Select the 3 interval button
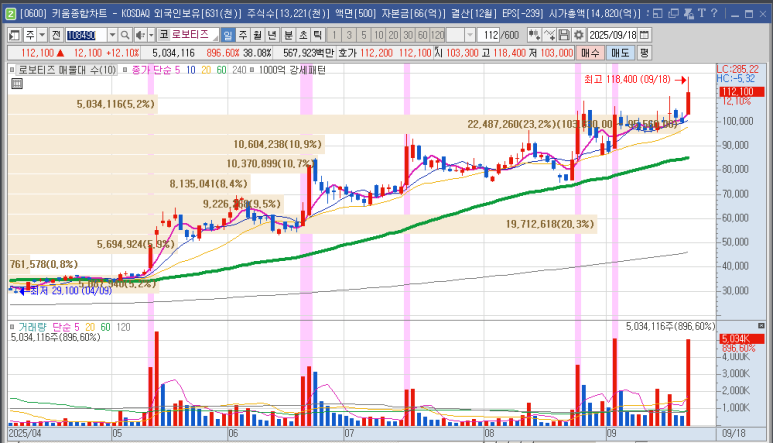 [349, 35]
